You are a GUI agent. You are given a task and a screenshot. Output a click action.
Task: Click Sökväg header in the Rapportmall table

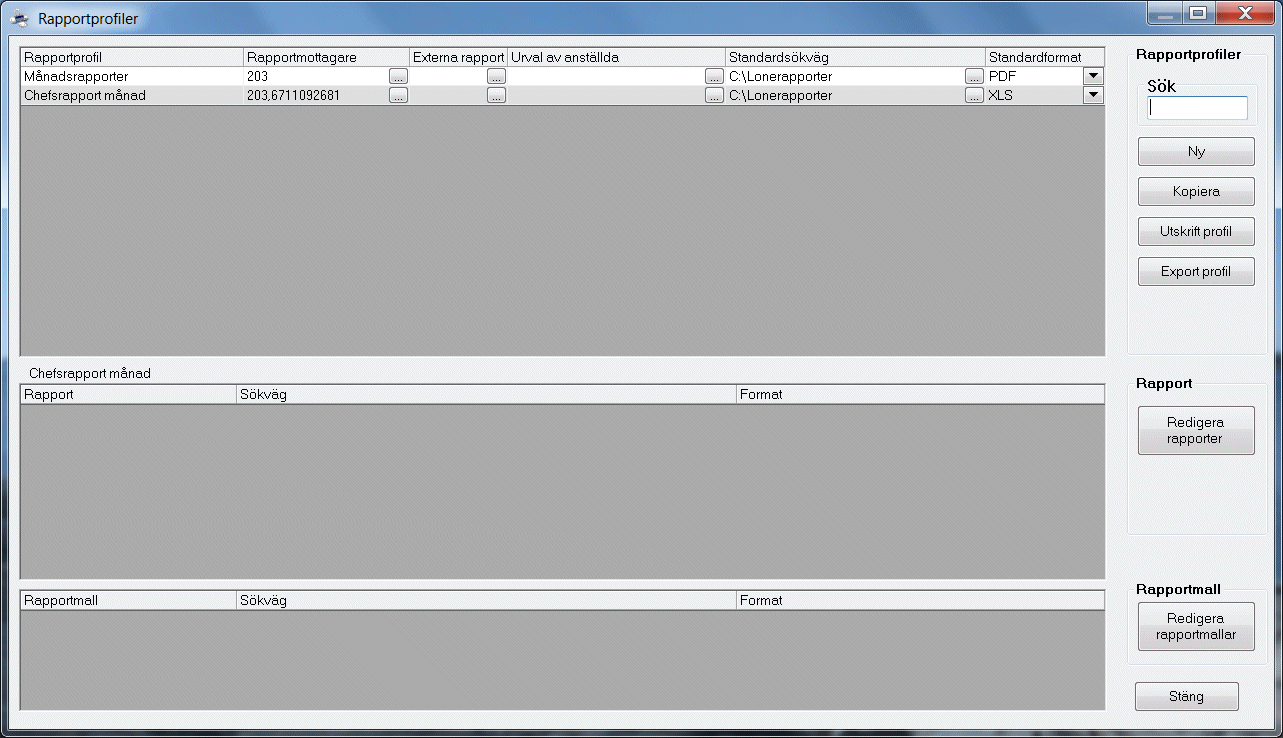click(x=486, y=601)
